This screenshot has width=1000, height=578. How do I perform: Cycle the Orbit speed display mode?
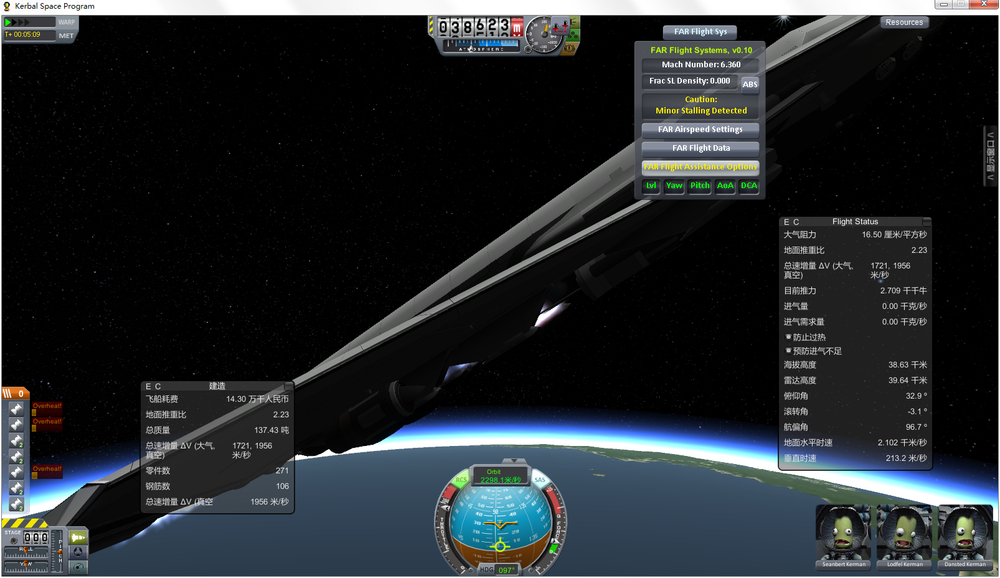coord(500,476)
